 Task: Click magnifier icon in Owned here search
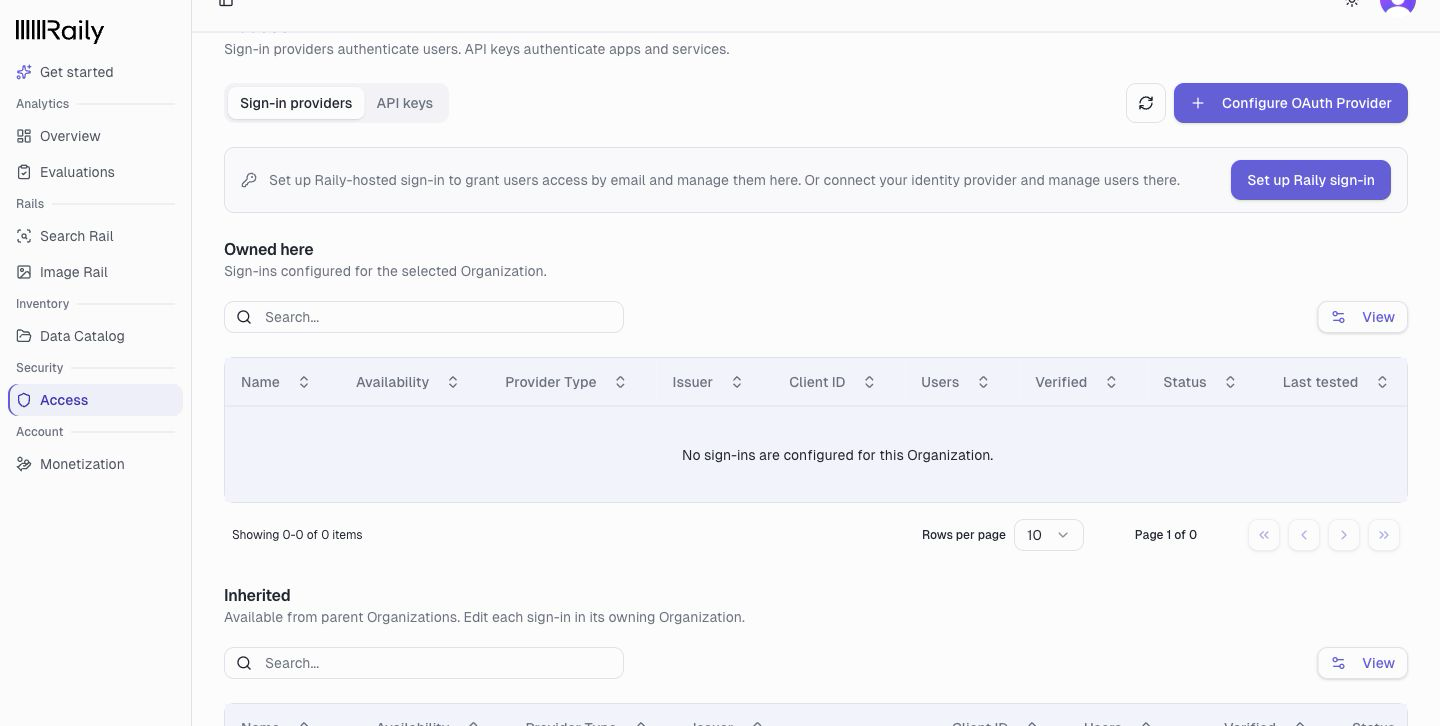pyautogui.click(x=244, y=317)
